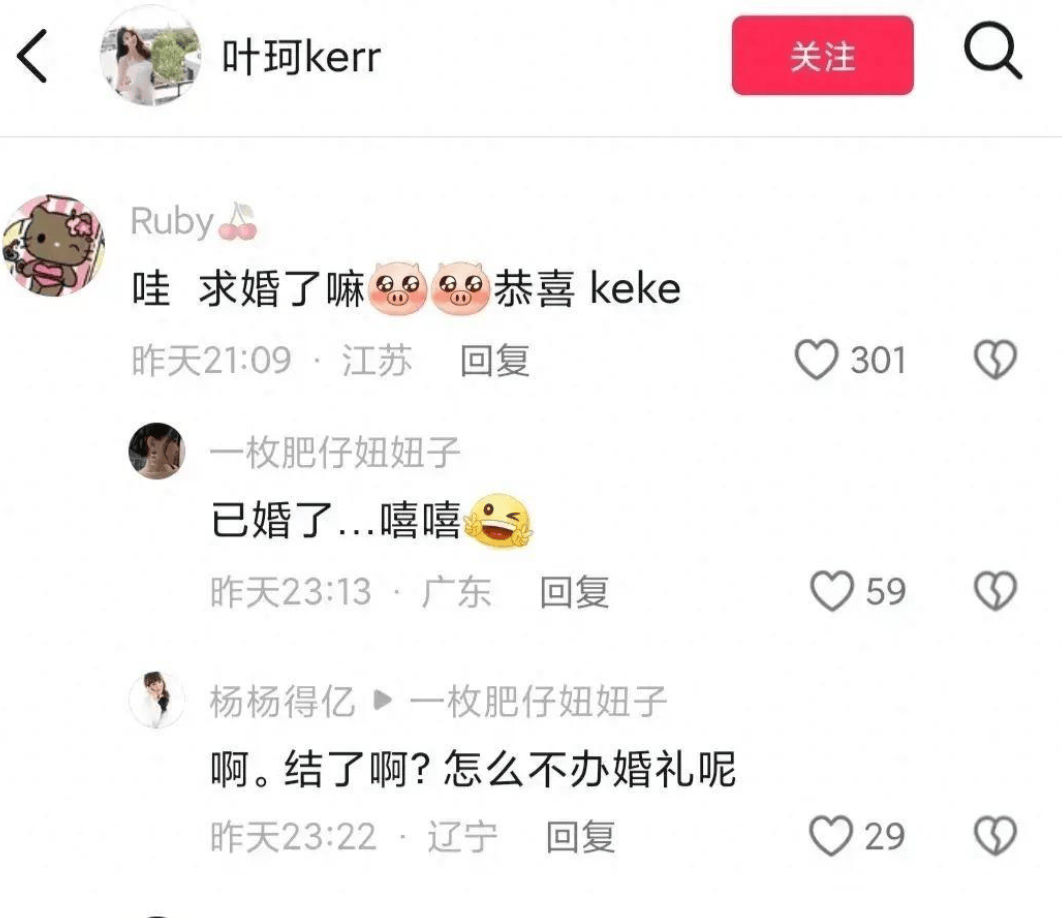1062x918 pixels.
Task: Tap broken heart on 已婚了 comment
Action: [x=995, y=591]
